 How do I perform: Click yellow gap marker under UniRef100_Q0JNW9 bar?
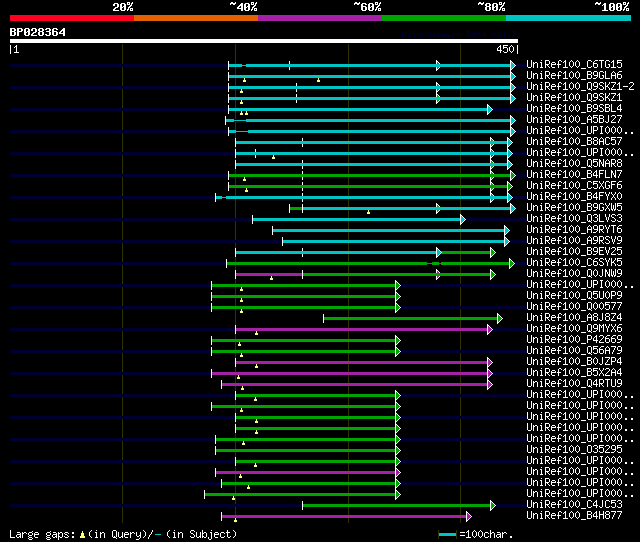tap(271, 278)
